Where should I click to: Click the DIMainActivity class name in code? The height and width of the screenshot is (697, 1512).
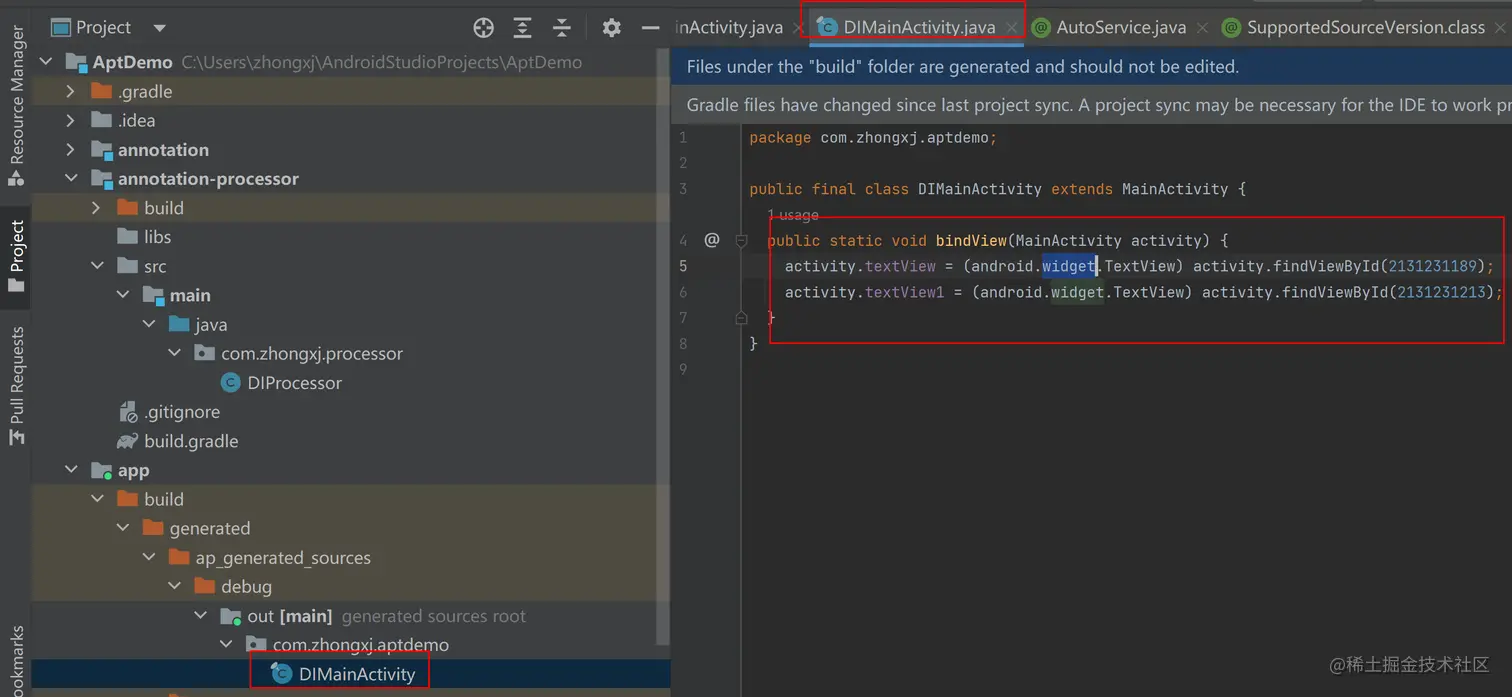[x=980, y=189]
